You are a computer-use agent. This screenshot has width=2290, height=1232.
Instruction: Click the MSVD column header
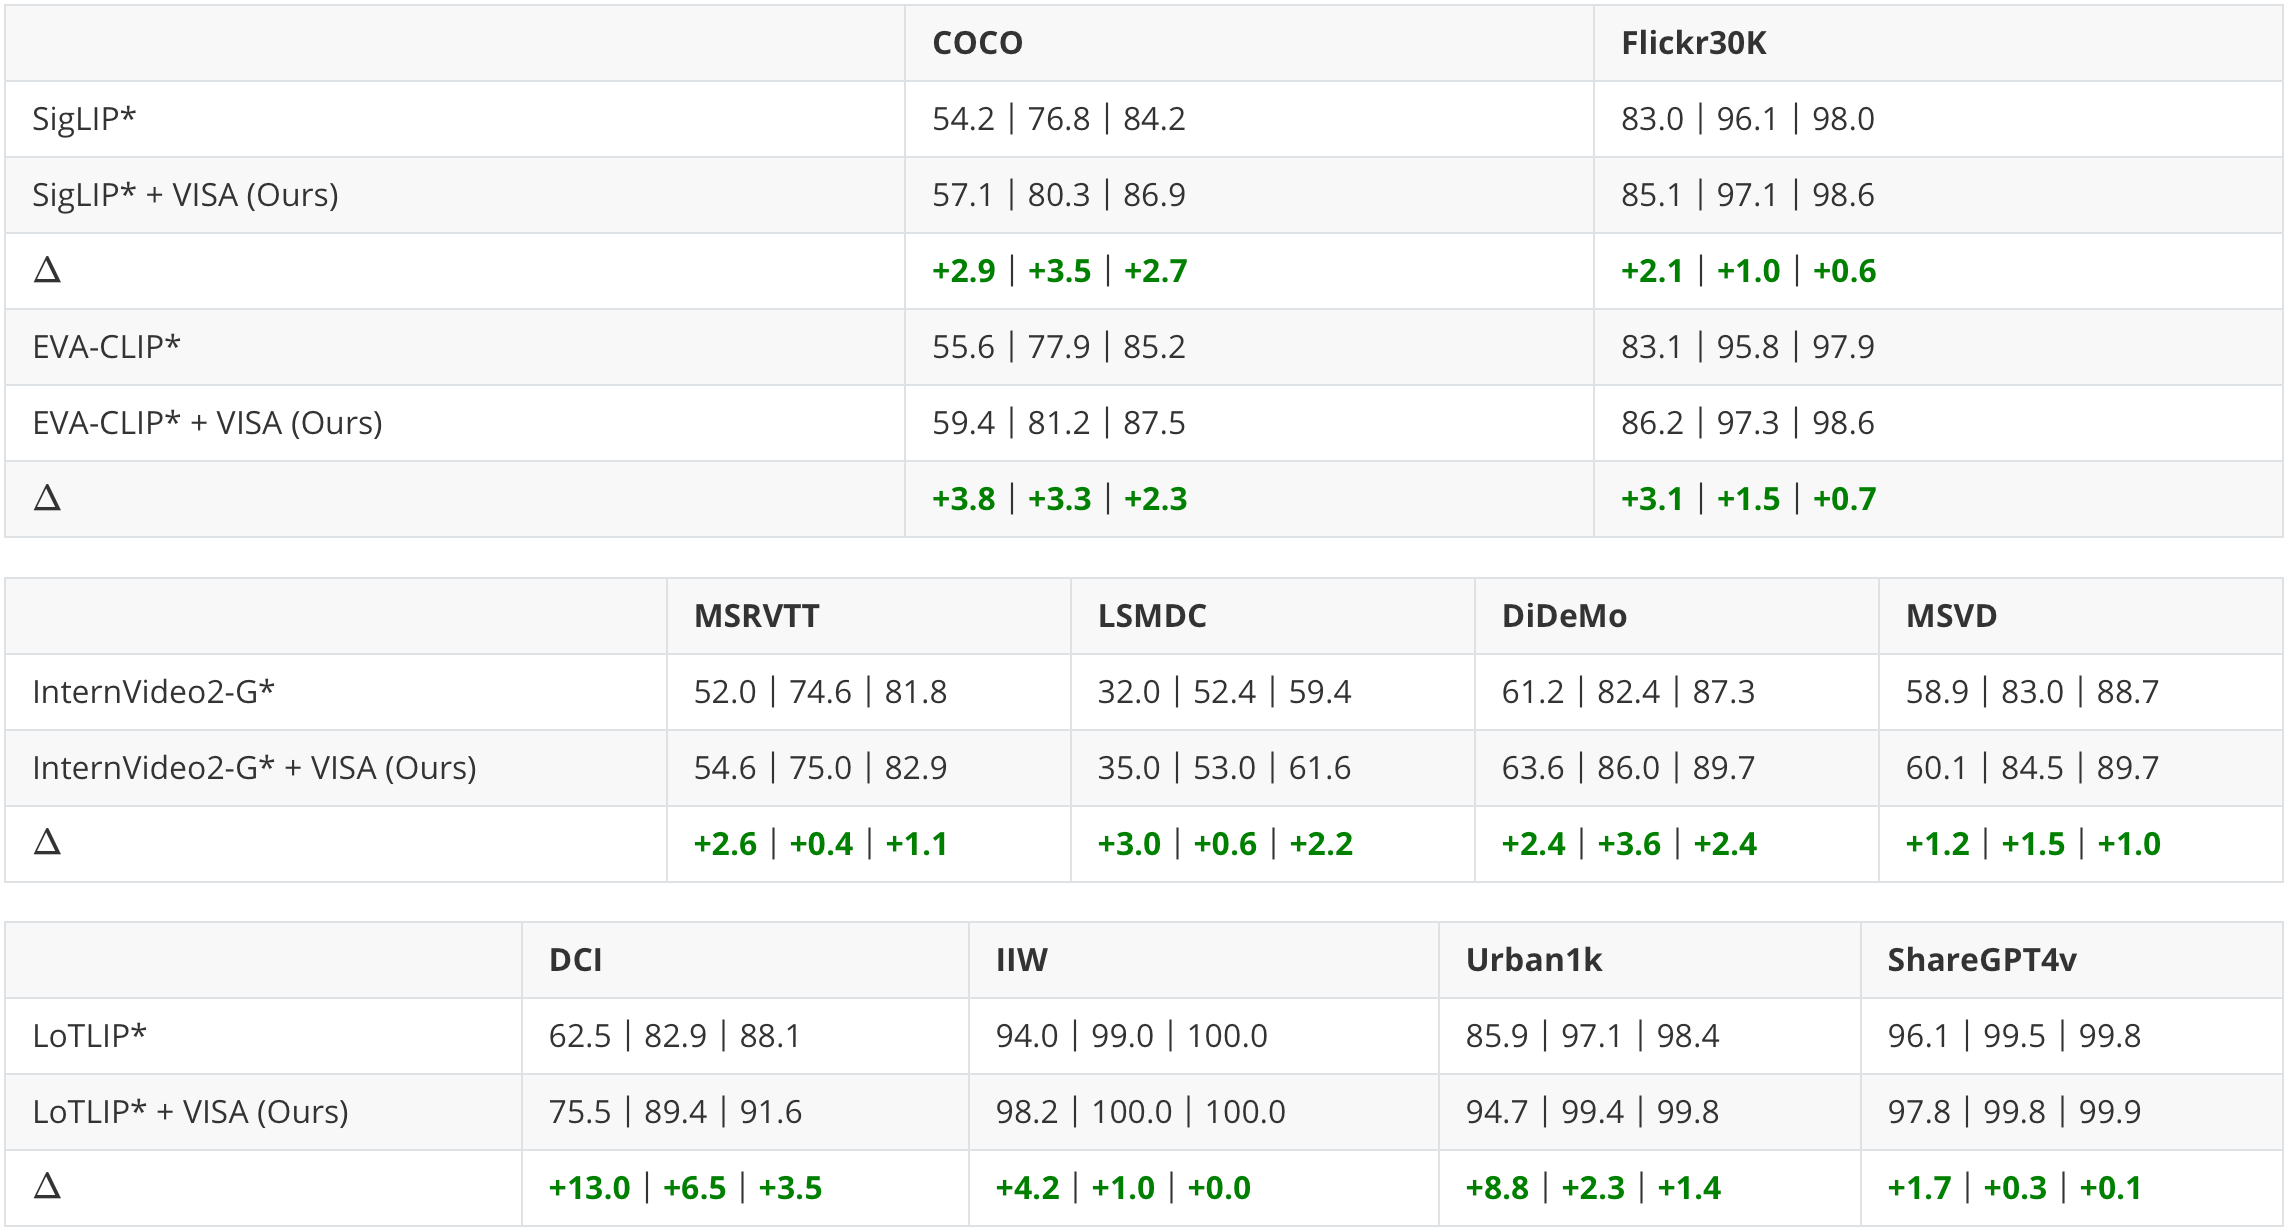1951,616
